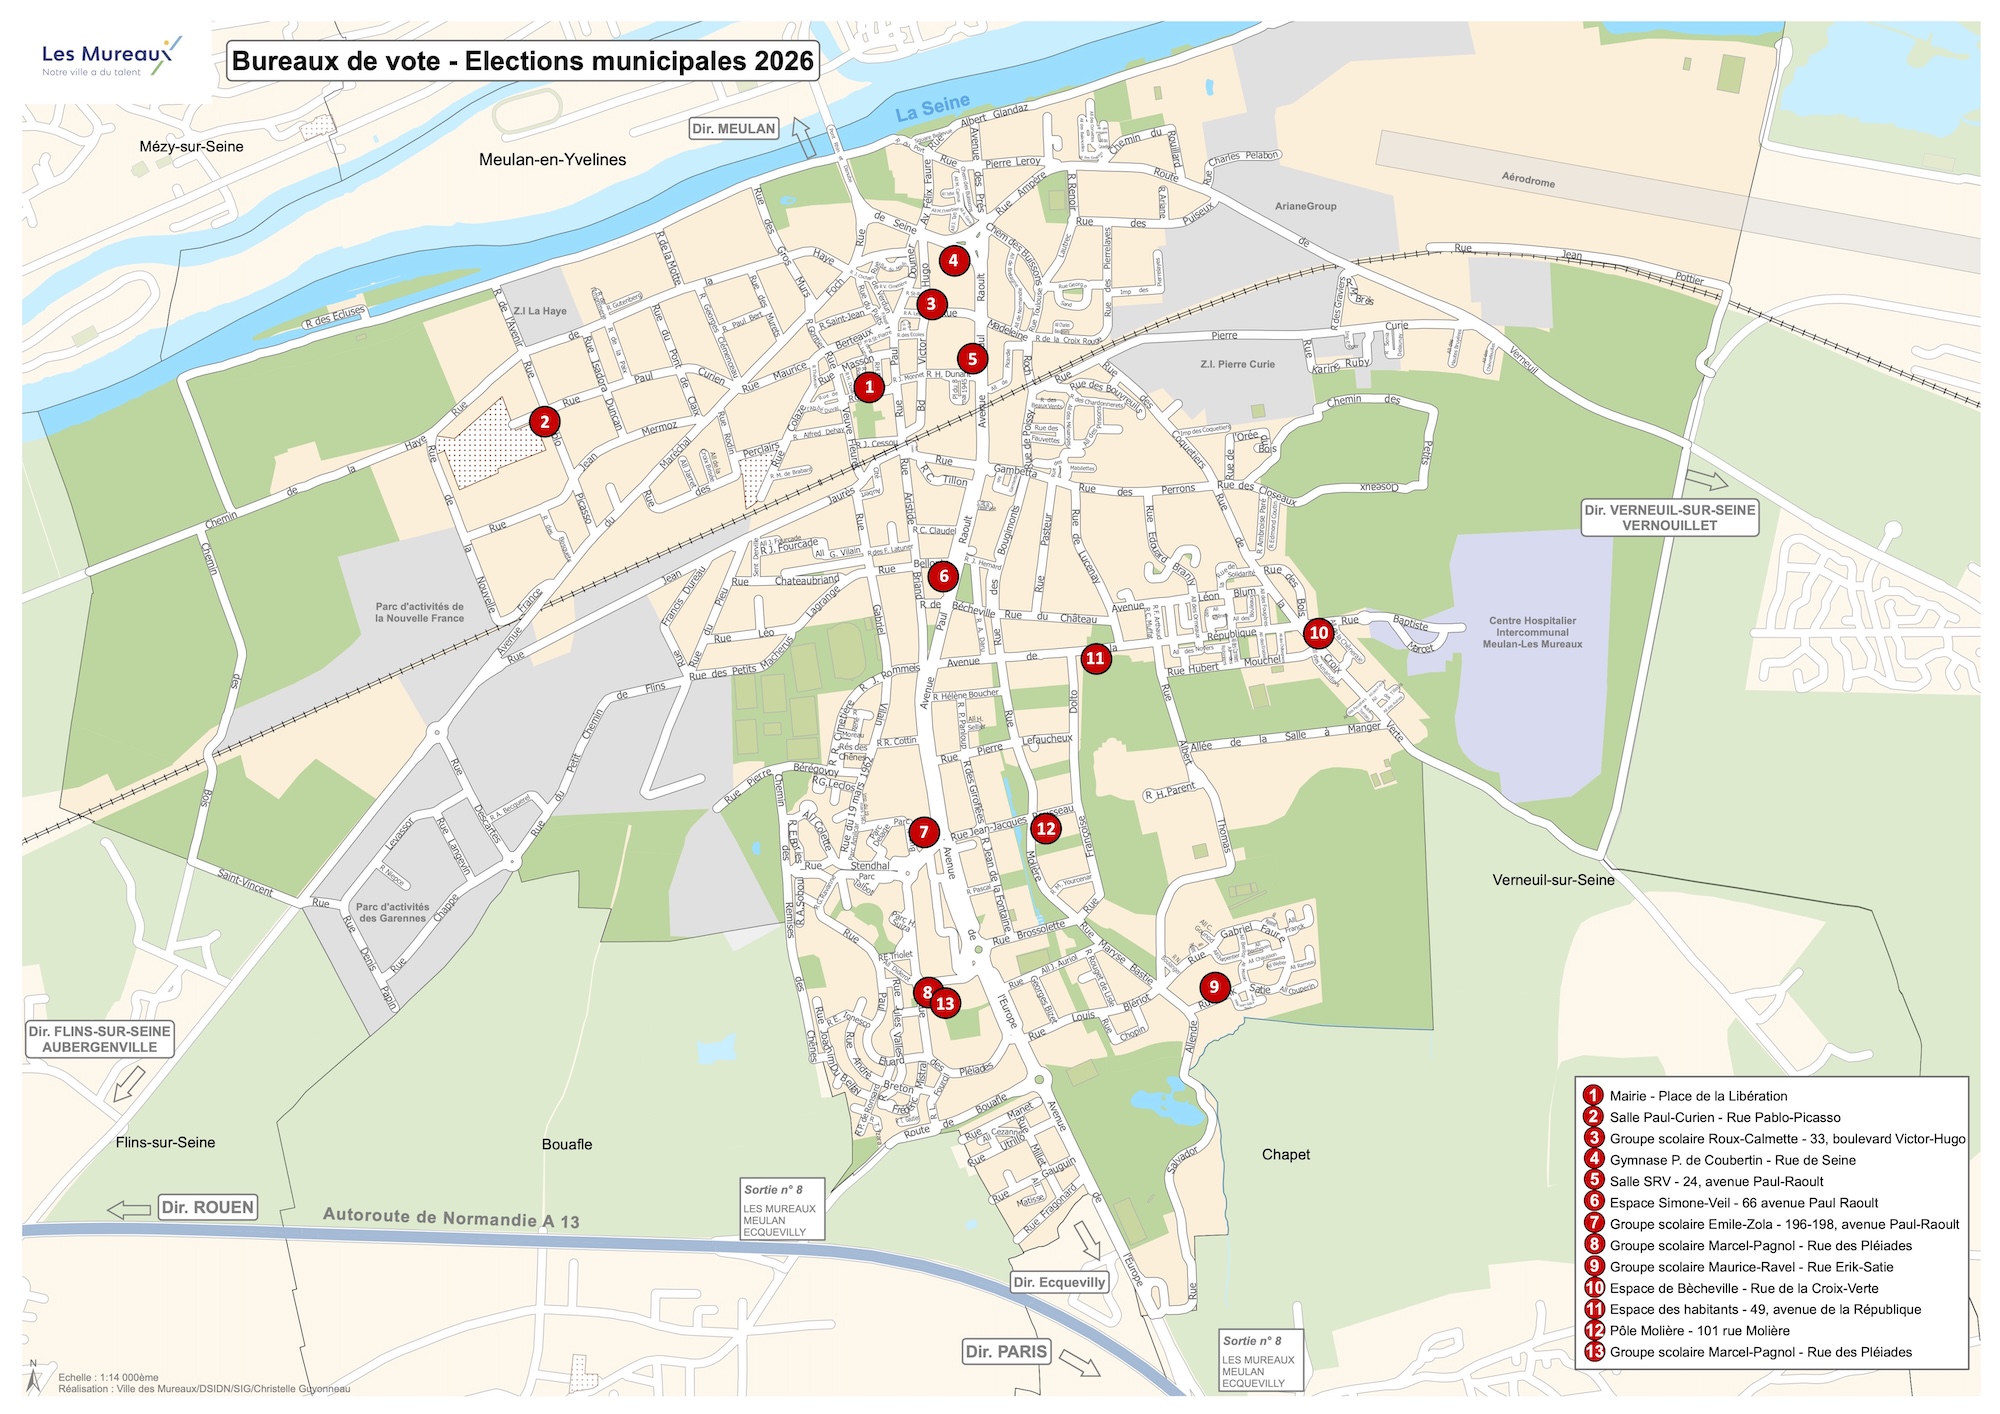
Task: Click legend entry Mairie - Place de la Libération
Action: click(x=1698, y=1096)
